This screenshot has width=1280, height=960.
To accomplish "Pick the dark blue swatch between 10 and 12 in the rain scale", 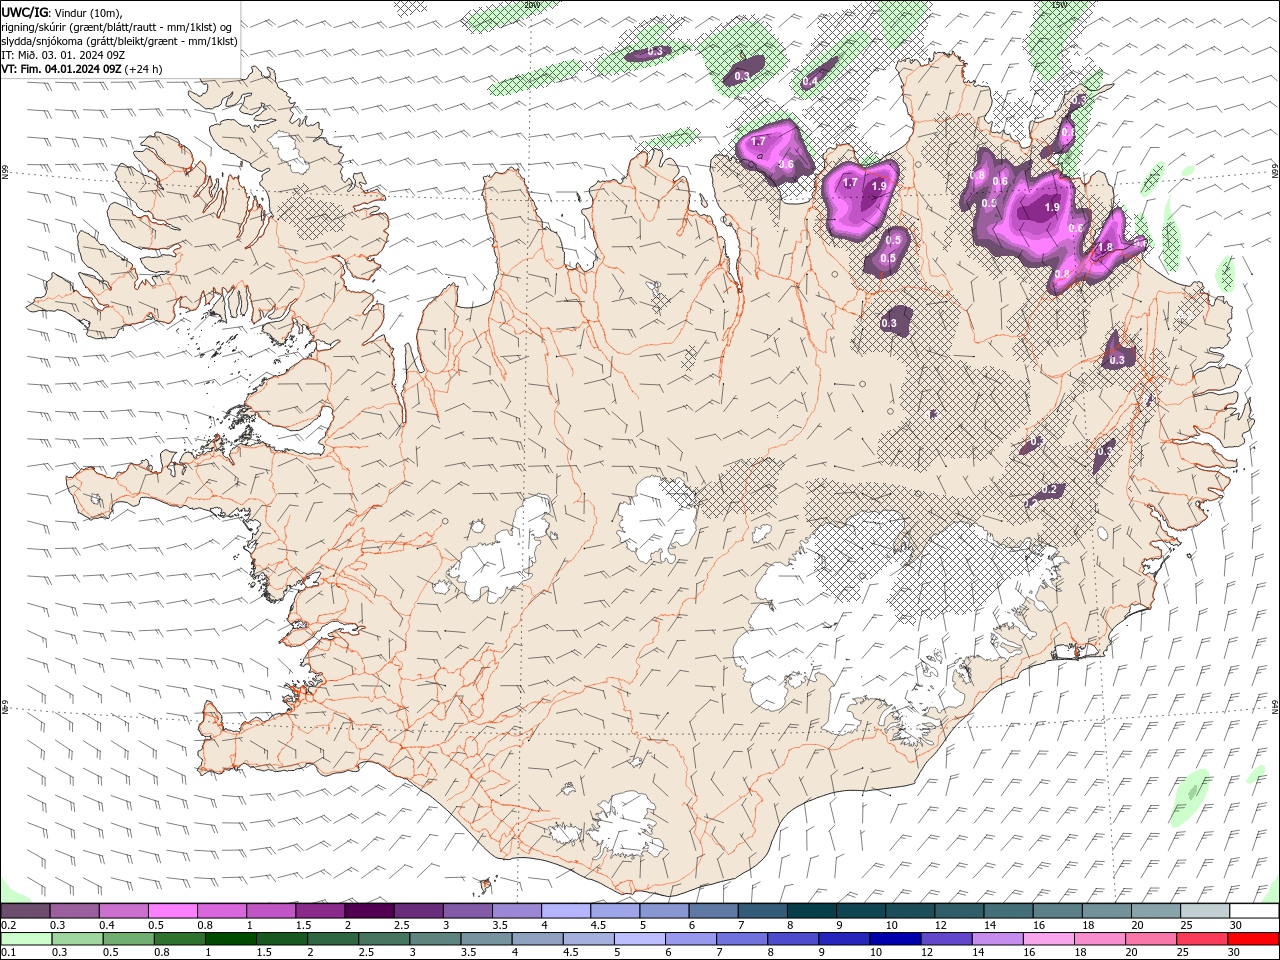I will click(893, 939).
